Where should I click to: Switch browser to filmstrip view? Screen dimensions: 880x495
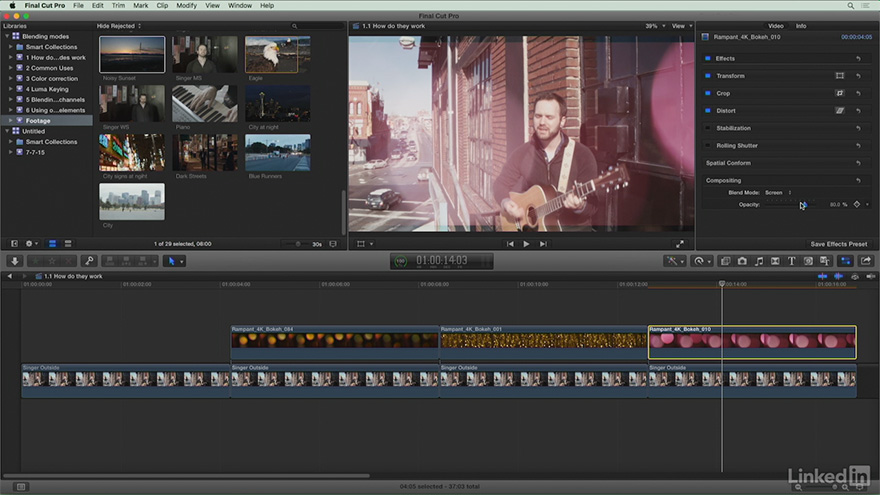tap(52, 244)
